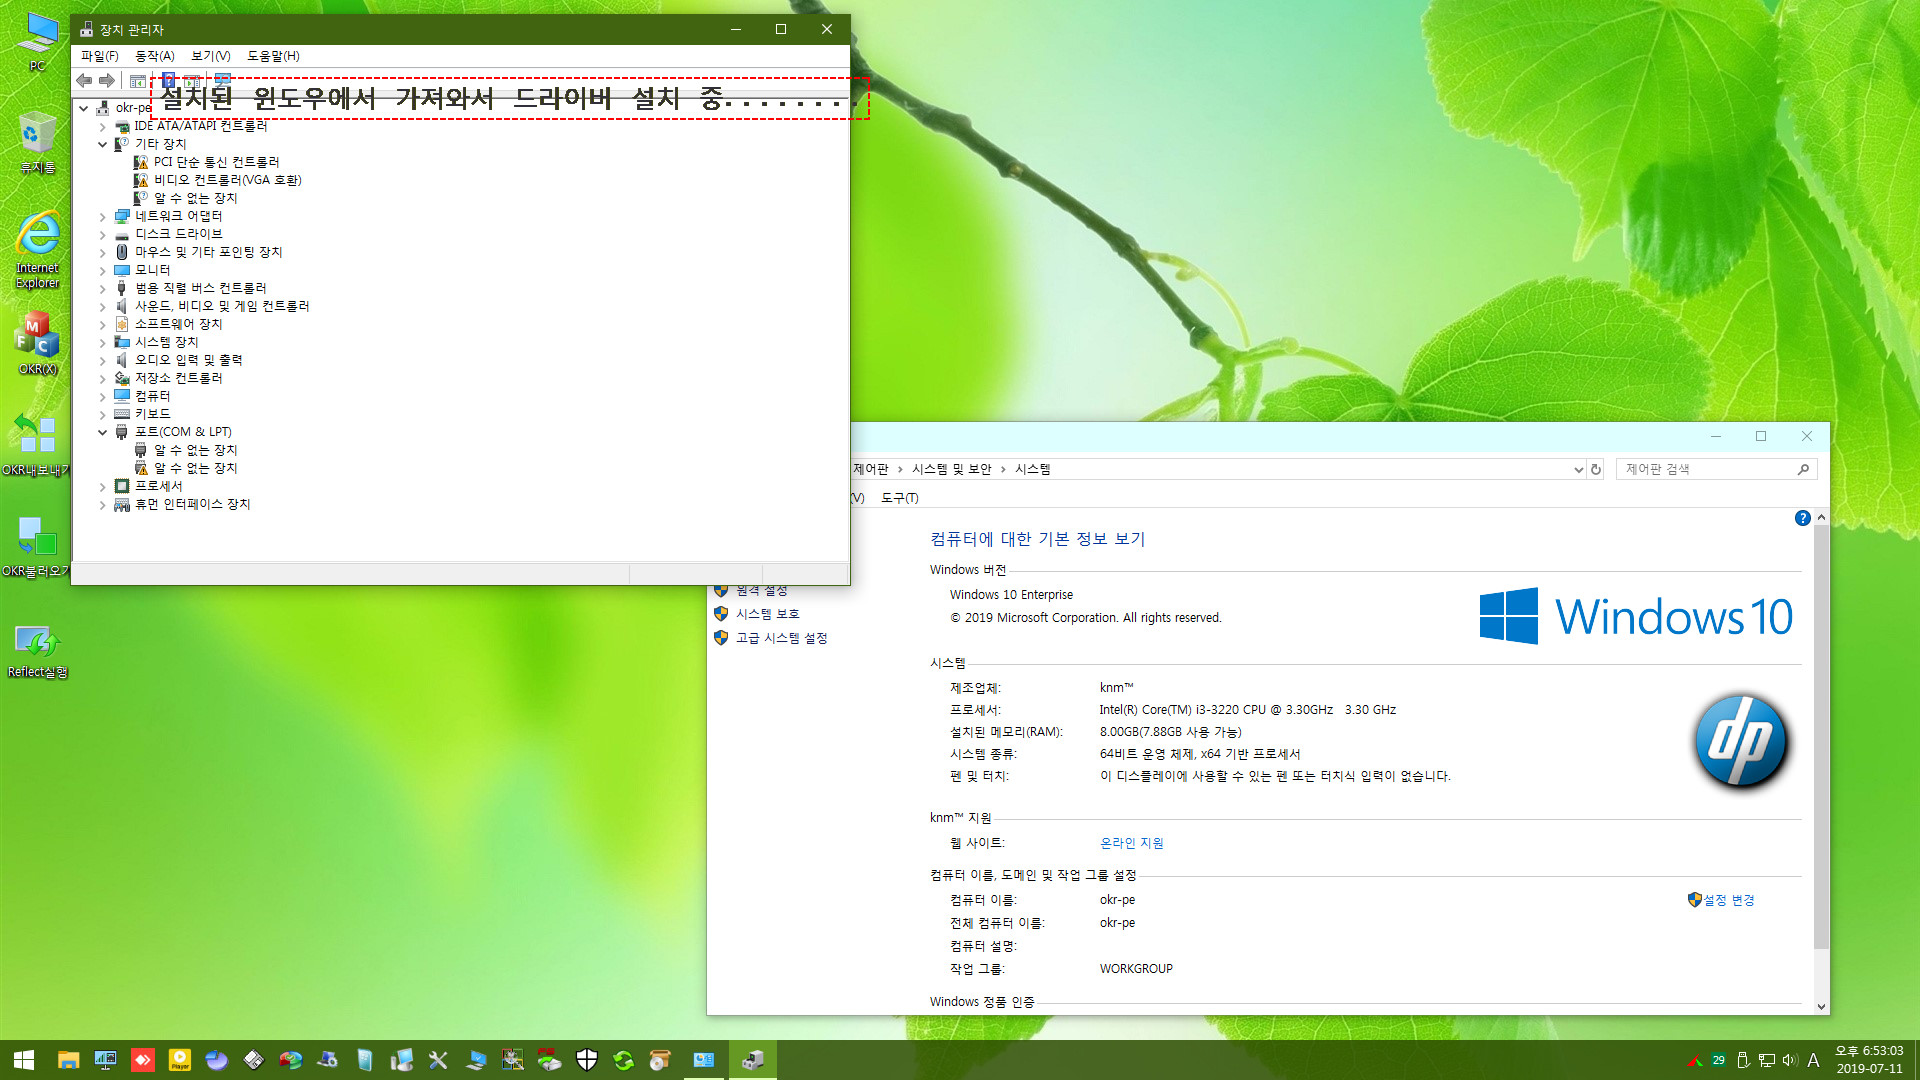Screen dimensions: 1920x1080
Task: Open File Explorer from the taskbar
Action: (68, 1060)
